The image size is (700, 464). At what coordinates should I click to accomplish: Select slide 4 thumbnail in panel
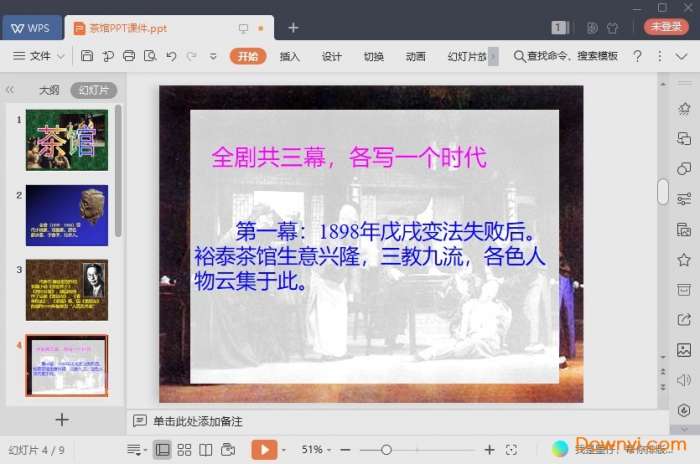pyautogui.click(x=67, y=365)
